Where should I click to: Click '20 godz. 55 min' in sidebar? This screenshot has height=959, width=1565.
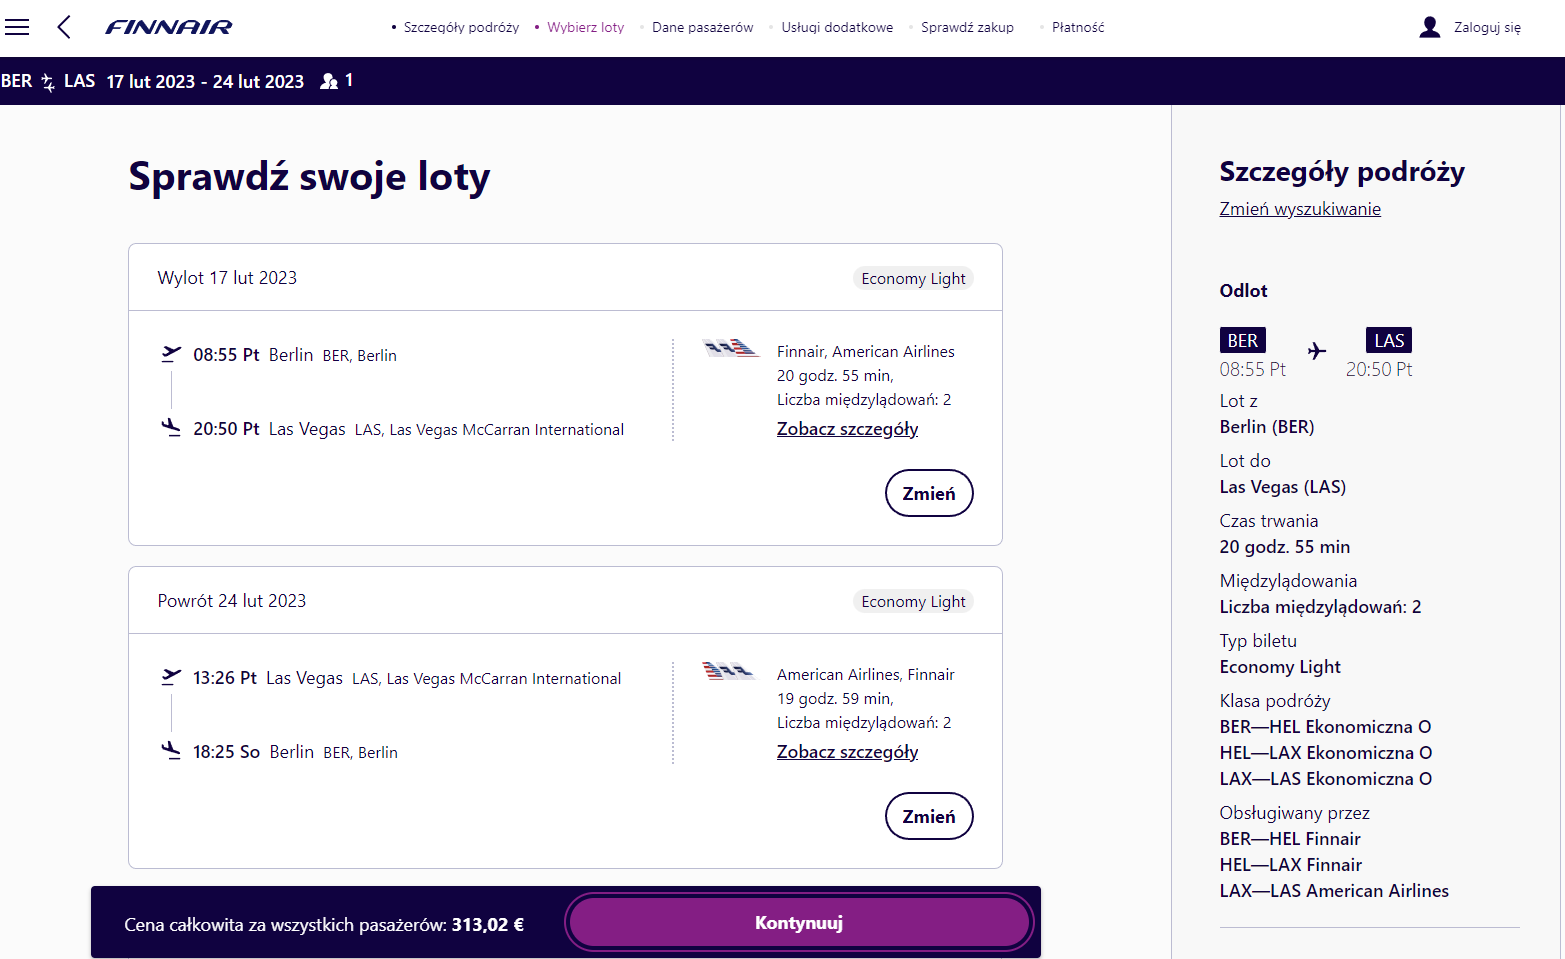point(1285,547)
